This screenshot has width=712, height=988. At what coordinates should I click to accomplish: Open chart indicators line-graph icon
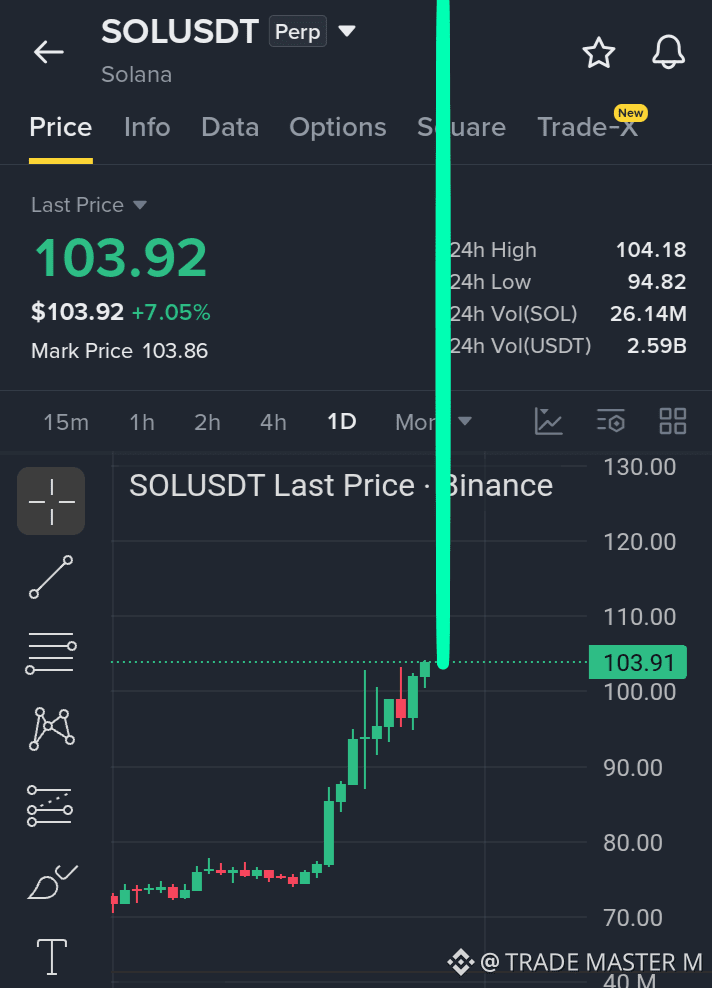tap(548, 421)
